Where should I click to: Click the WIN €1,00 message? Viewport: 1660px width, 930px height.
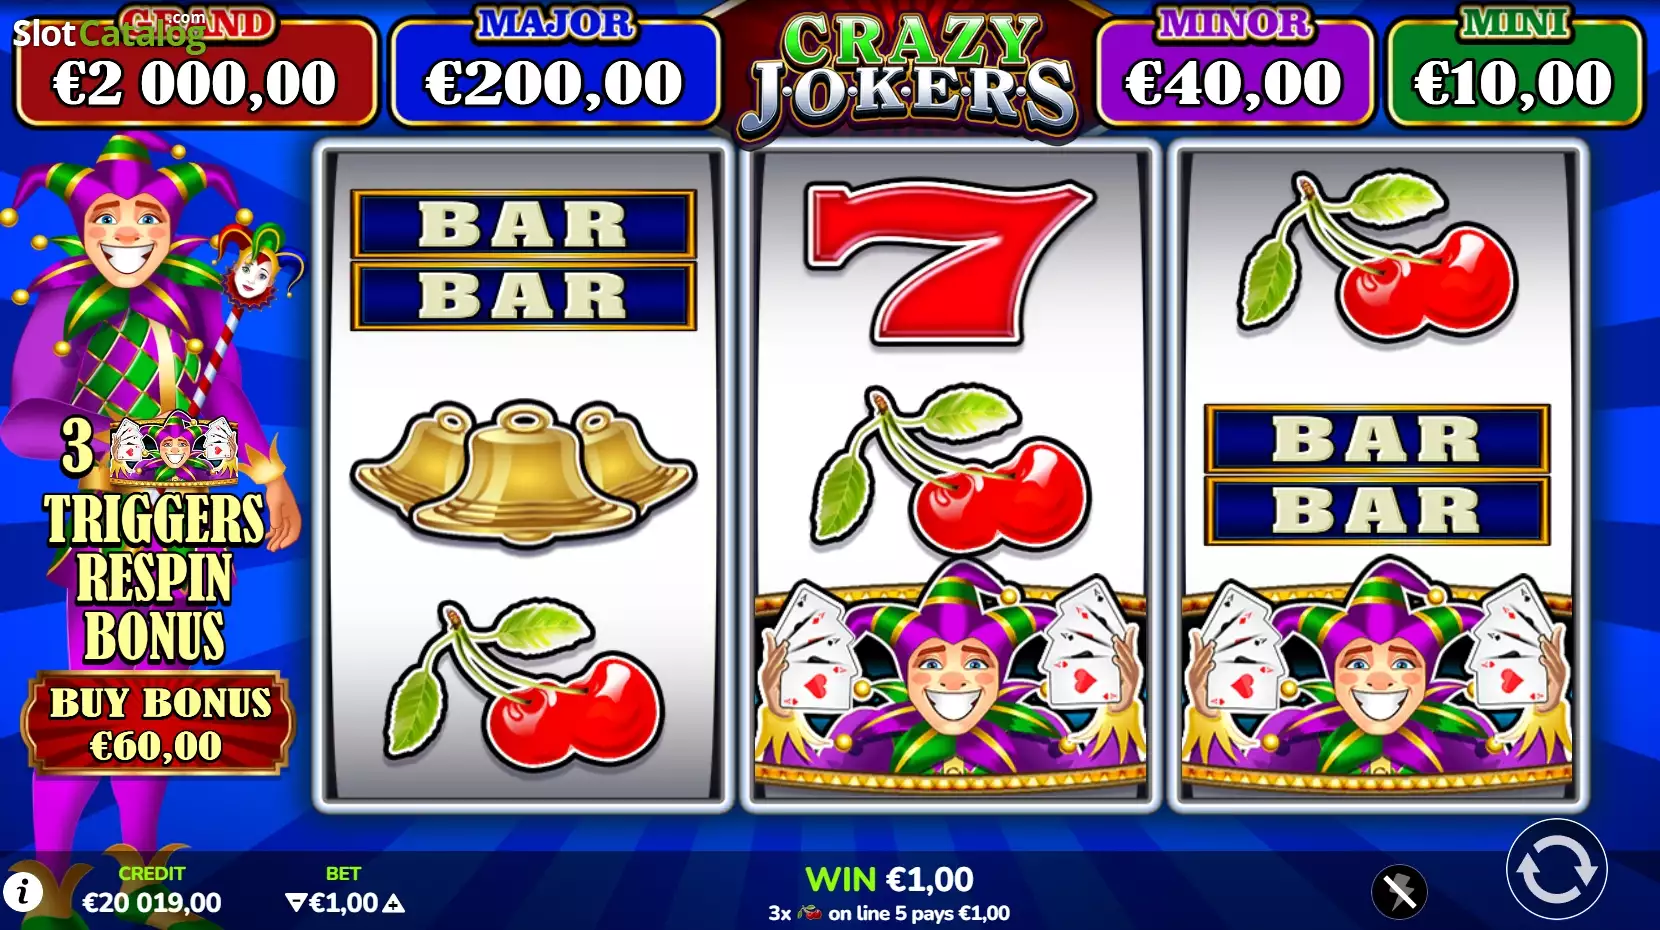(889, 880)
